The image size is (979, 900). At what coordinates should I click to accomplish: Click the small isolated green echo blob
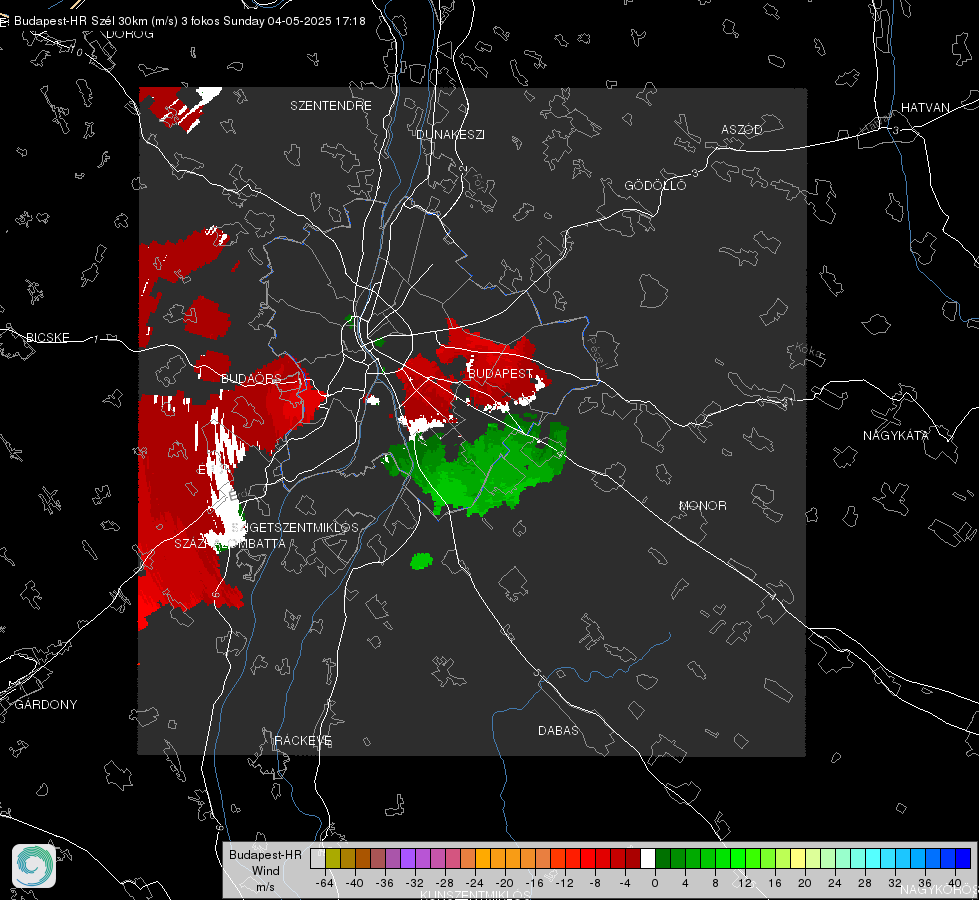click(421, 561)
